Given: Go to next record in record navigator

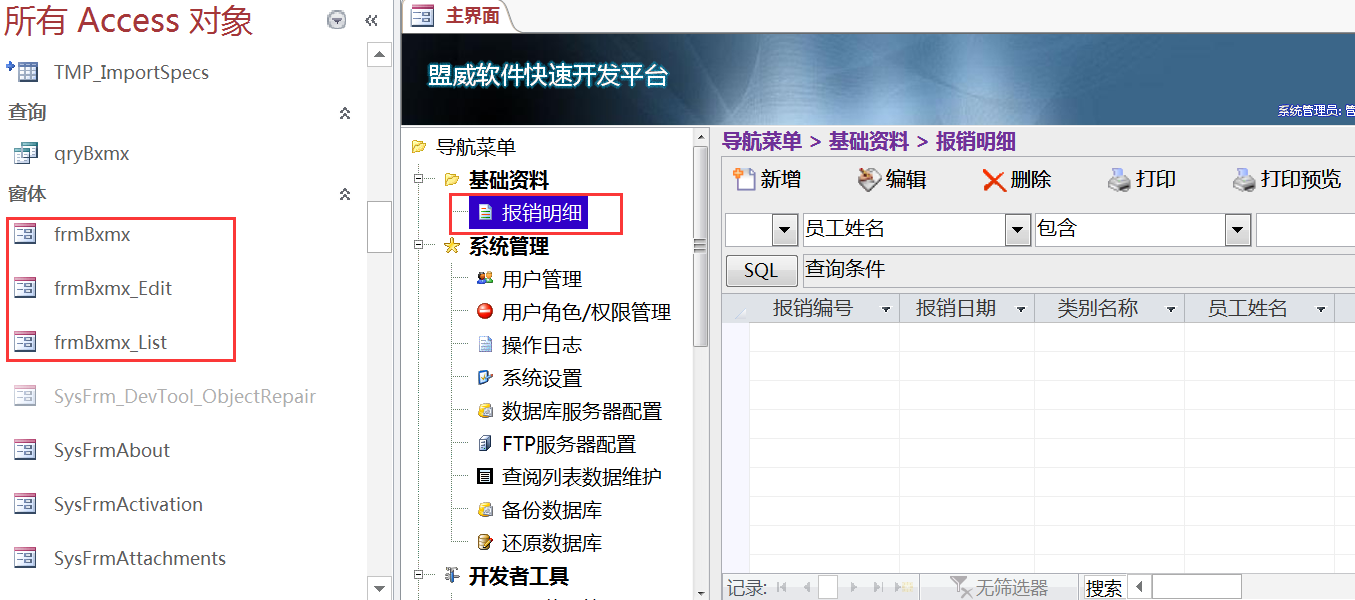Looking at the screenshot, I should (x=853, y=588).
